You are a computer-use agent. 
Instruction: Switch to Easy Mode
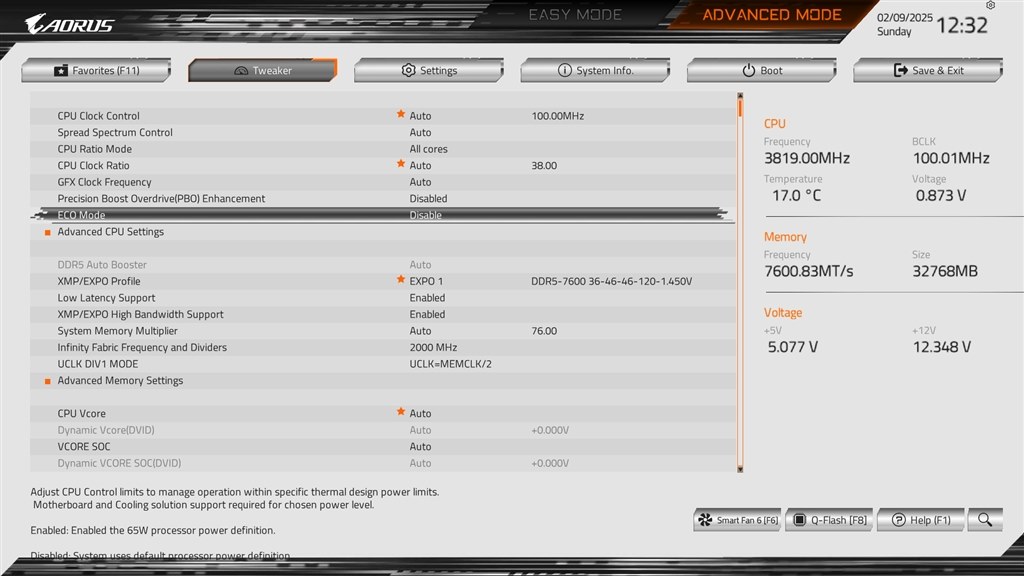point(575,14)
